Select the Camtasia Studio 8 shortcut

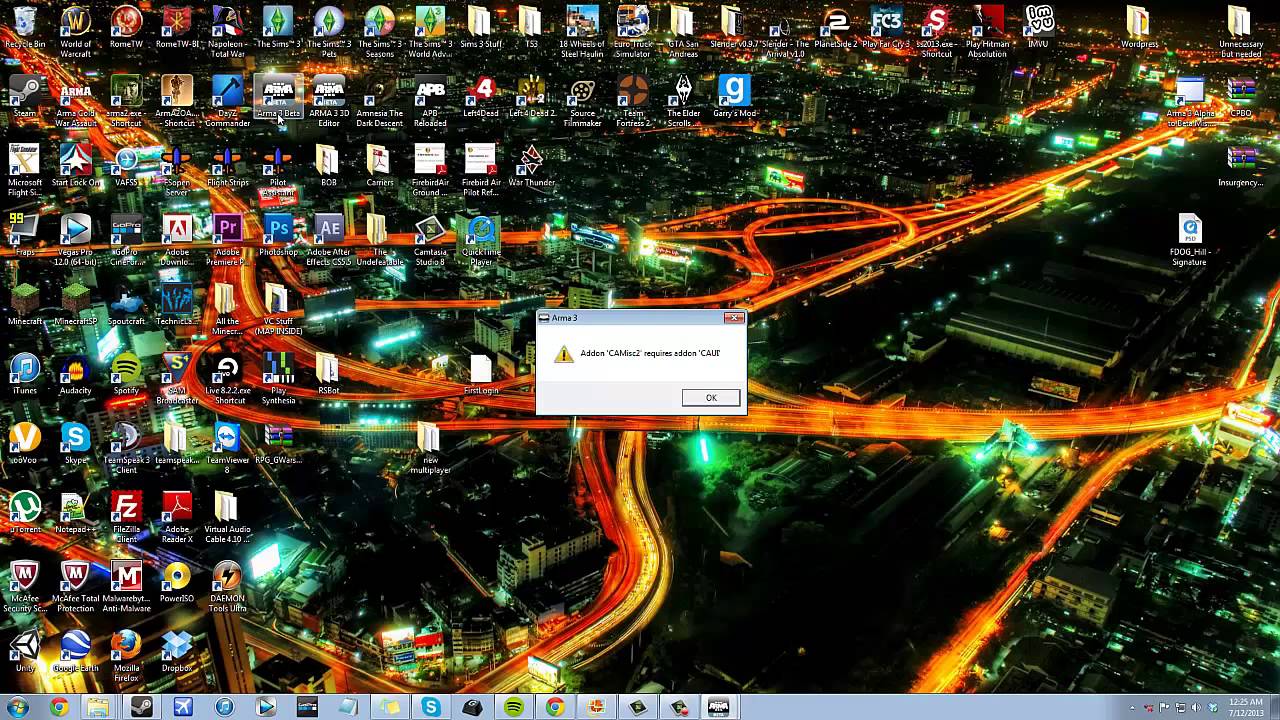click(430, 240)
